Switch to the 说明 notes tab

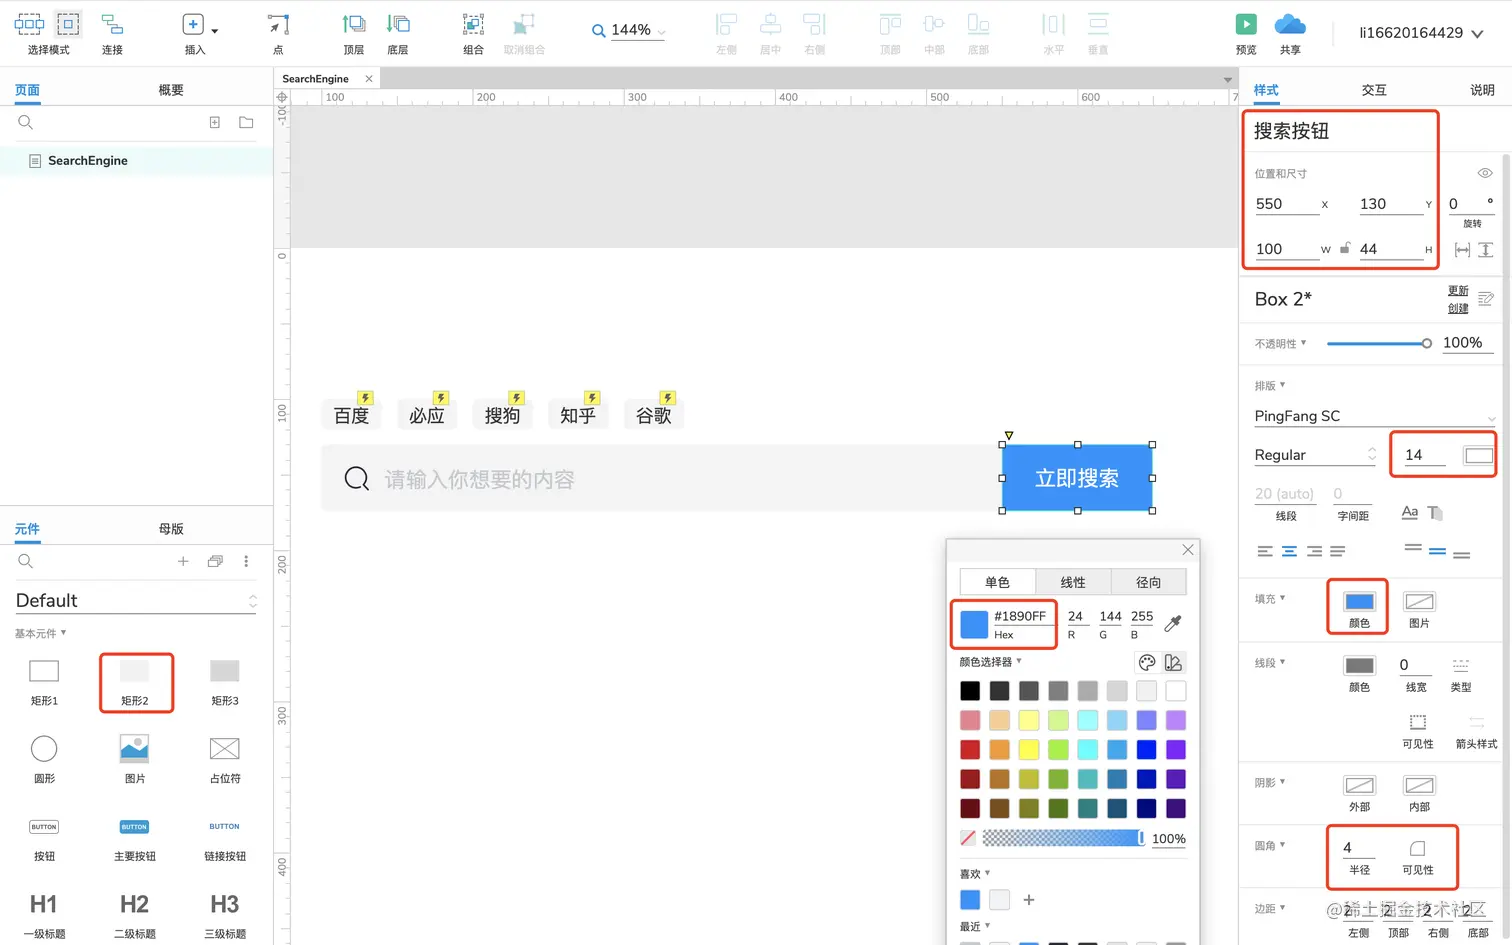pos(1482,90)
